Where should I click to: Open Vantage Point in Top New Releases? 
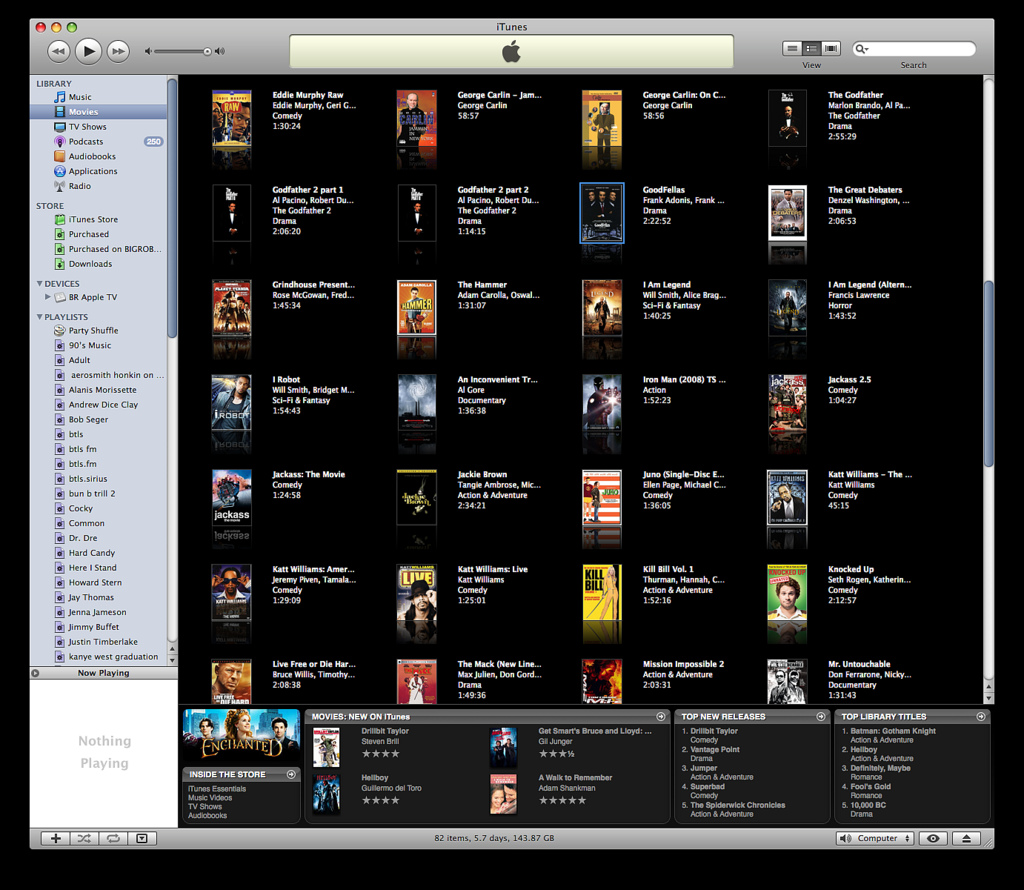pyautogui.click(x=714, y=750)
